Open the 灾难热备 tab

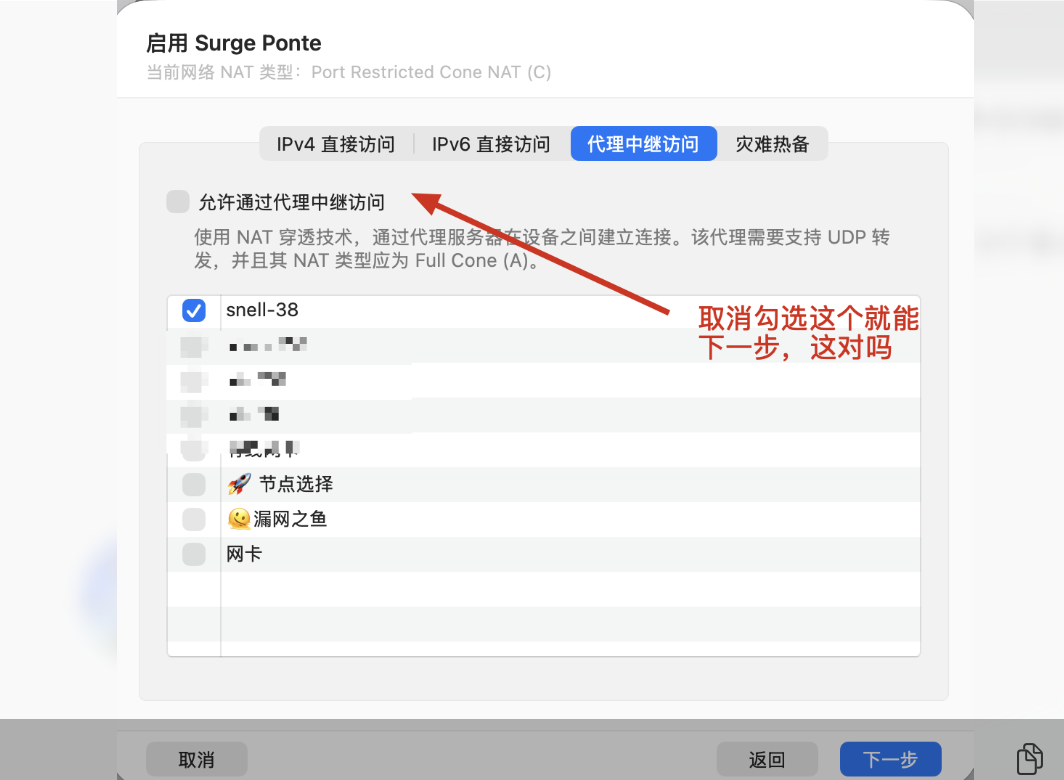tap(772, 144)
